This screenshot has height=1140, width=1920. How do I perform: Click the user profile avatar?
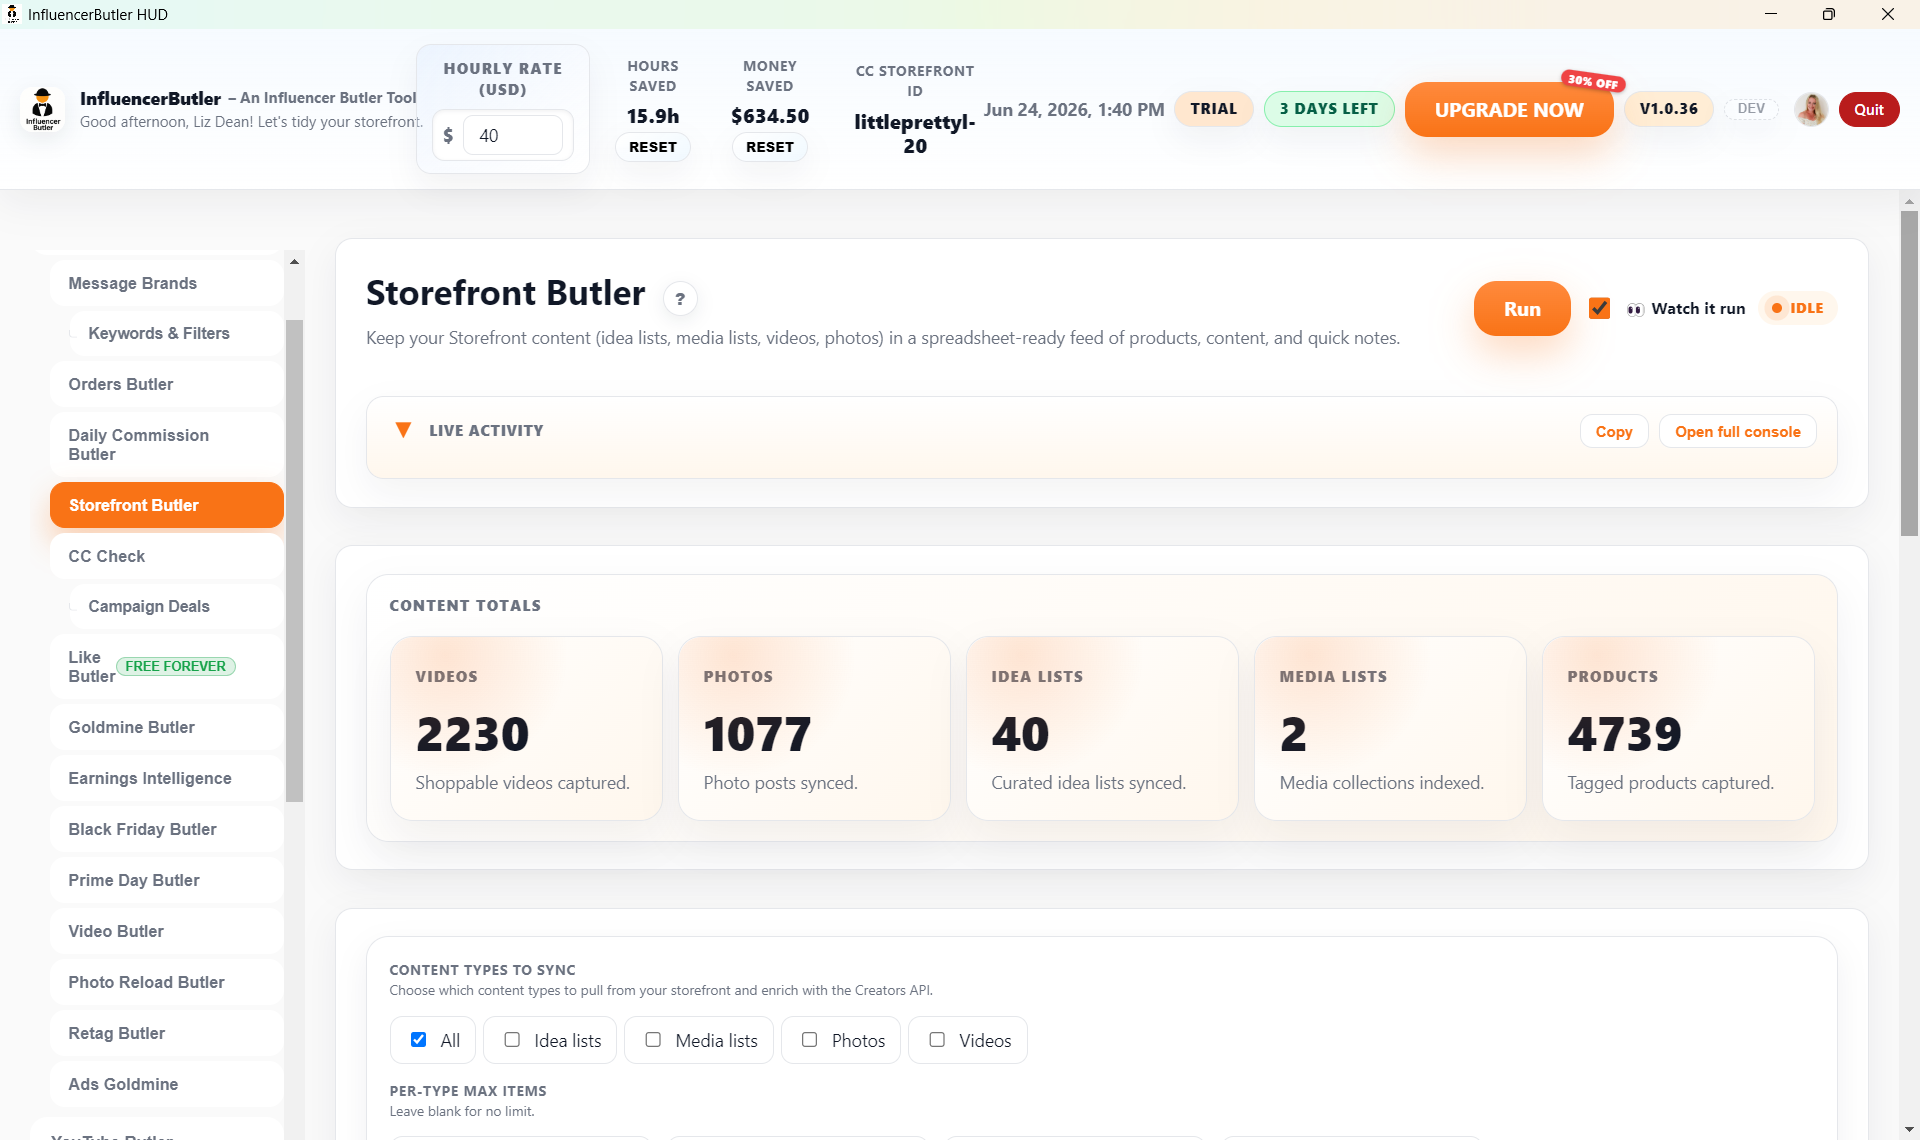[1811, 109]
